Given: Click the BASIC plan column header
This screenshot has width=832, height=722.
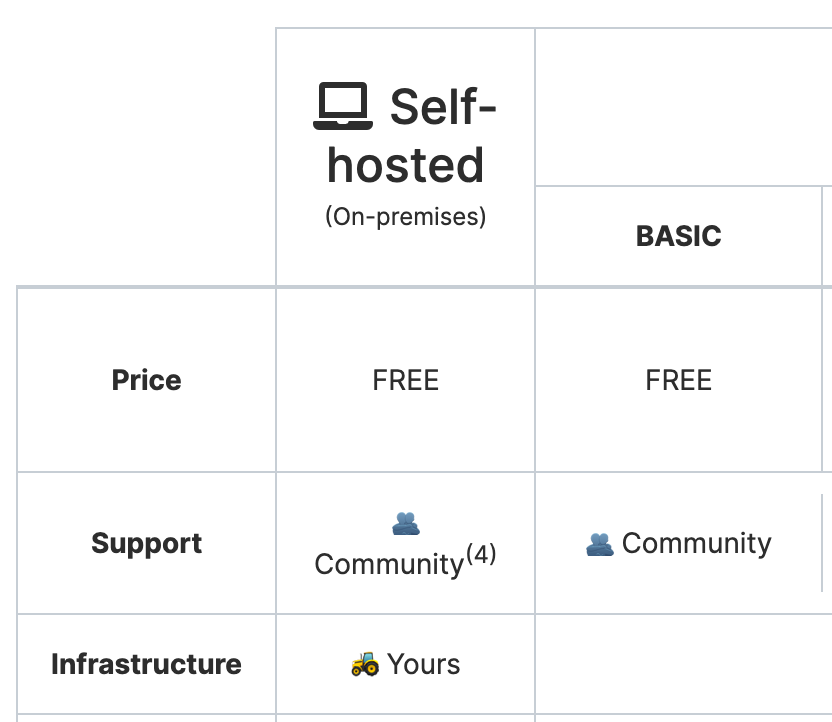Looking at the screenshot, I should (678, 236).
